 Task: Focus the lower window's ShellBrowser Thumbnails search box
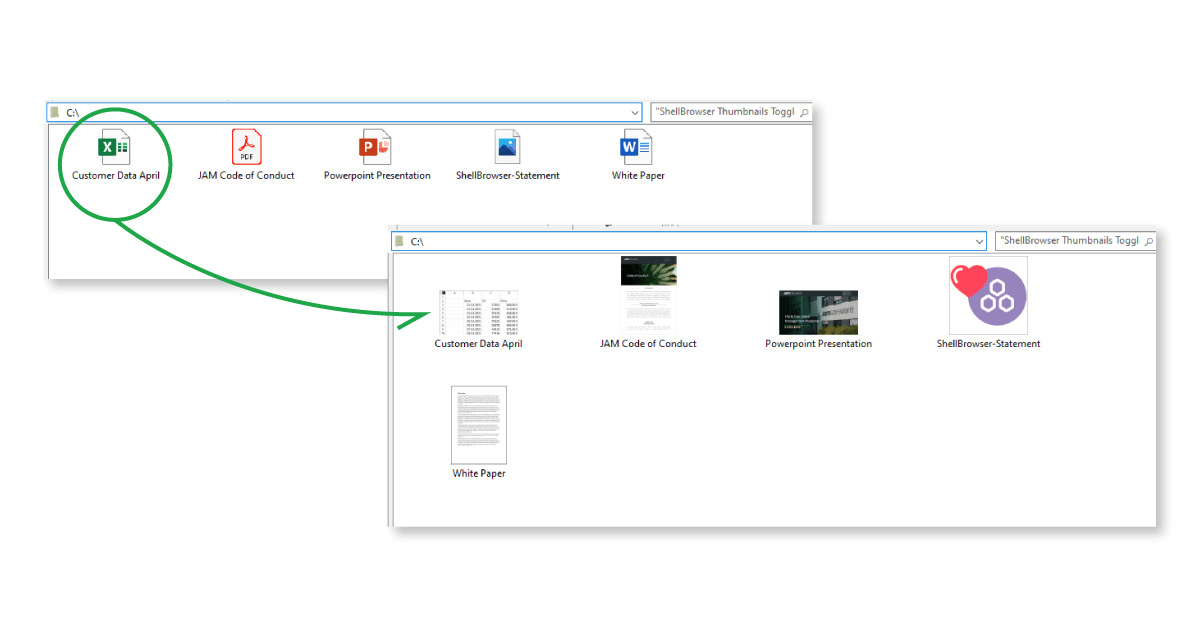[1070, 242]
